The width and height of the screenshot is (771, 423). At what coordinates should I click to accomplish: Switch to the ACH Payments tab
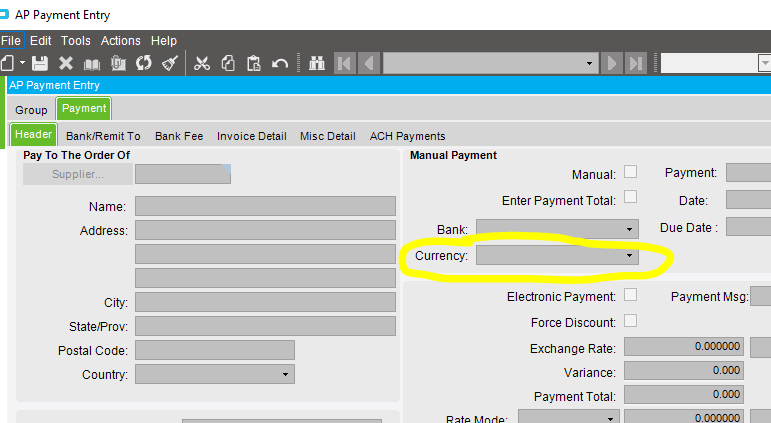(408, 136)
